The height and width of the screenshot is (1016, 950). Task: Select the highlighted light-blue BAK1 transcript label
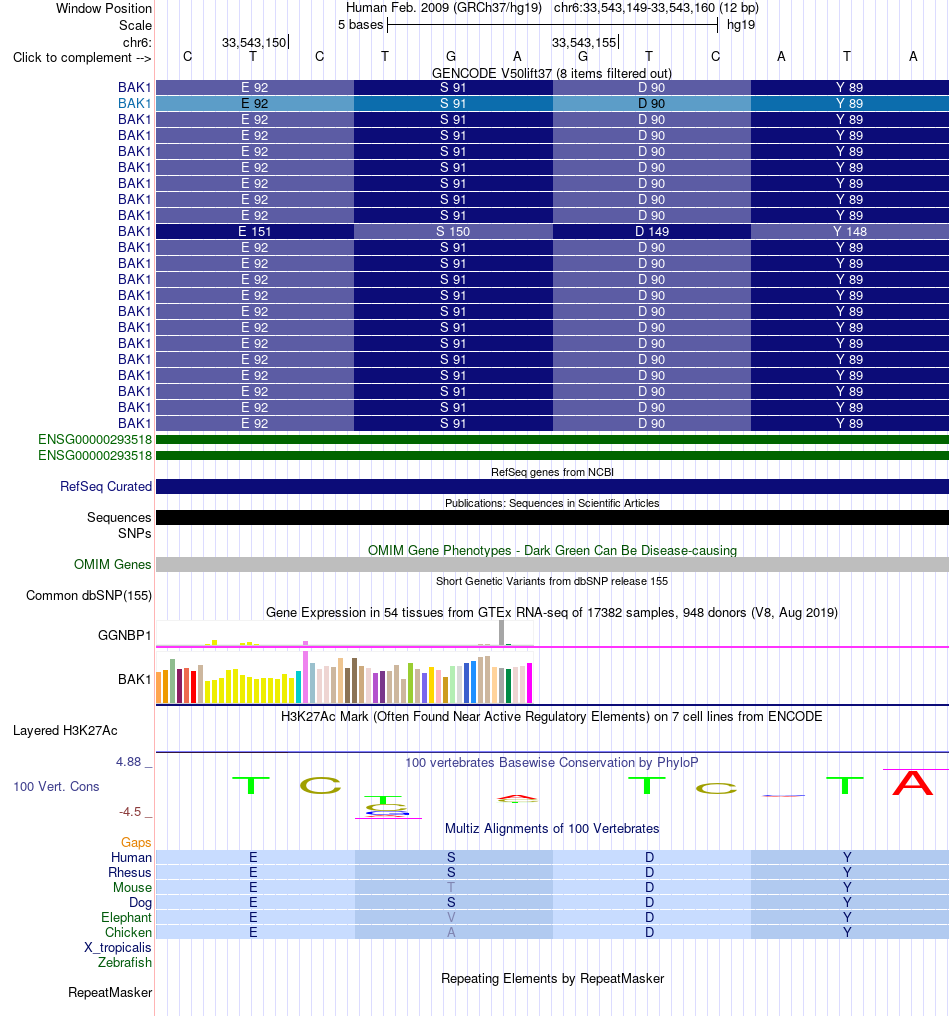pos(134,104)
